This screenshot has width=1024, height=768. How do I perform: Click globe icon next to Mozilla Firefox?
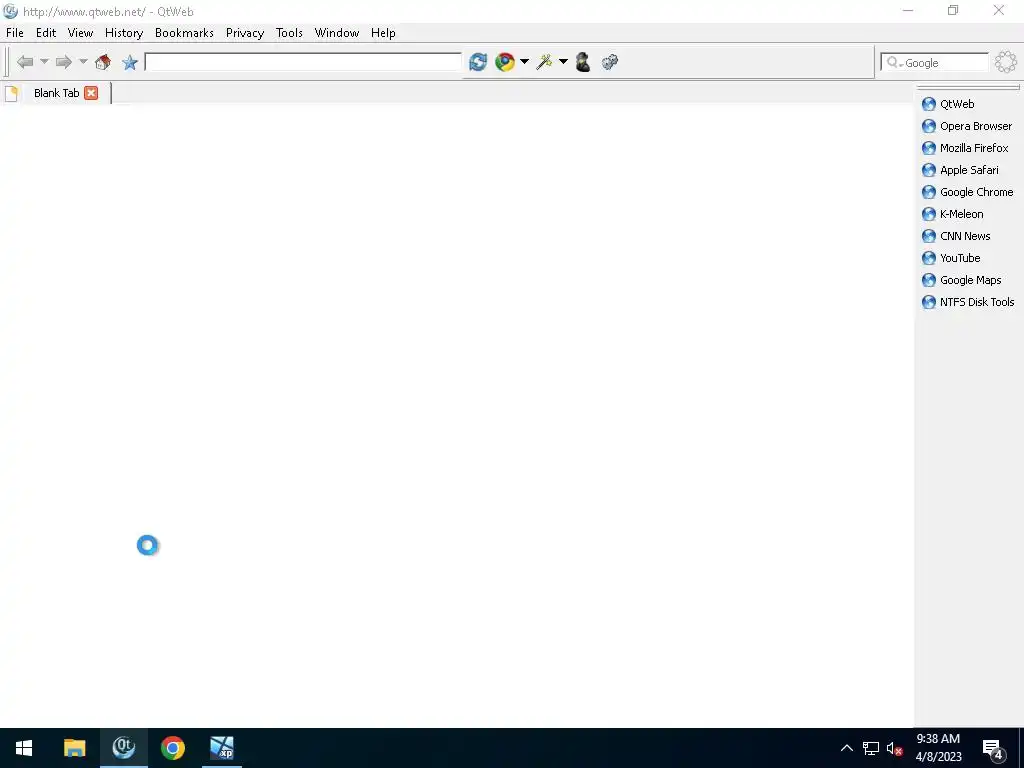tap(929, 148)
